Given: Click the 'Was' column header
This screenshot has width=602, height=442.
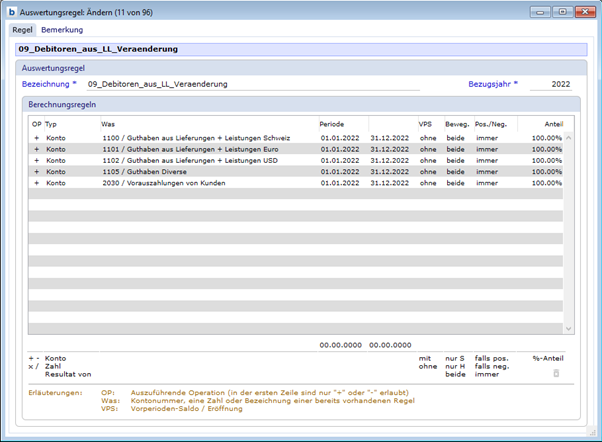Looking at the screenshot, I should point(108,124).
